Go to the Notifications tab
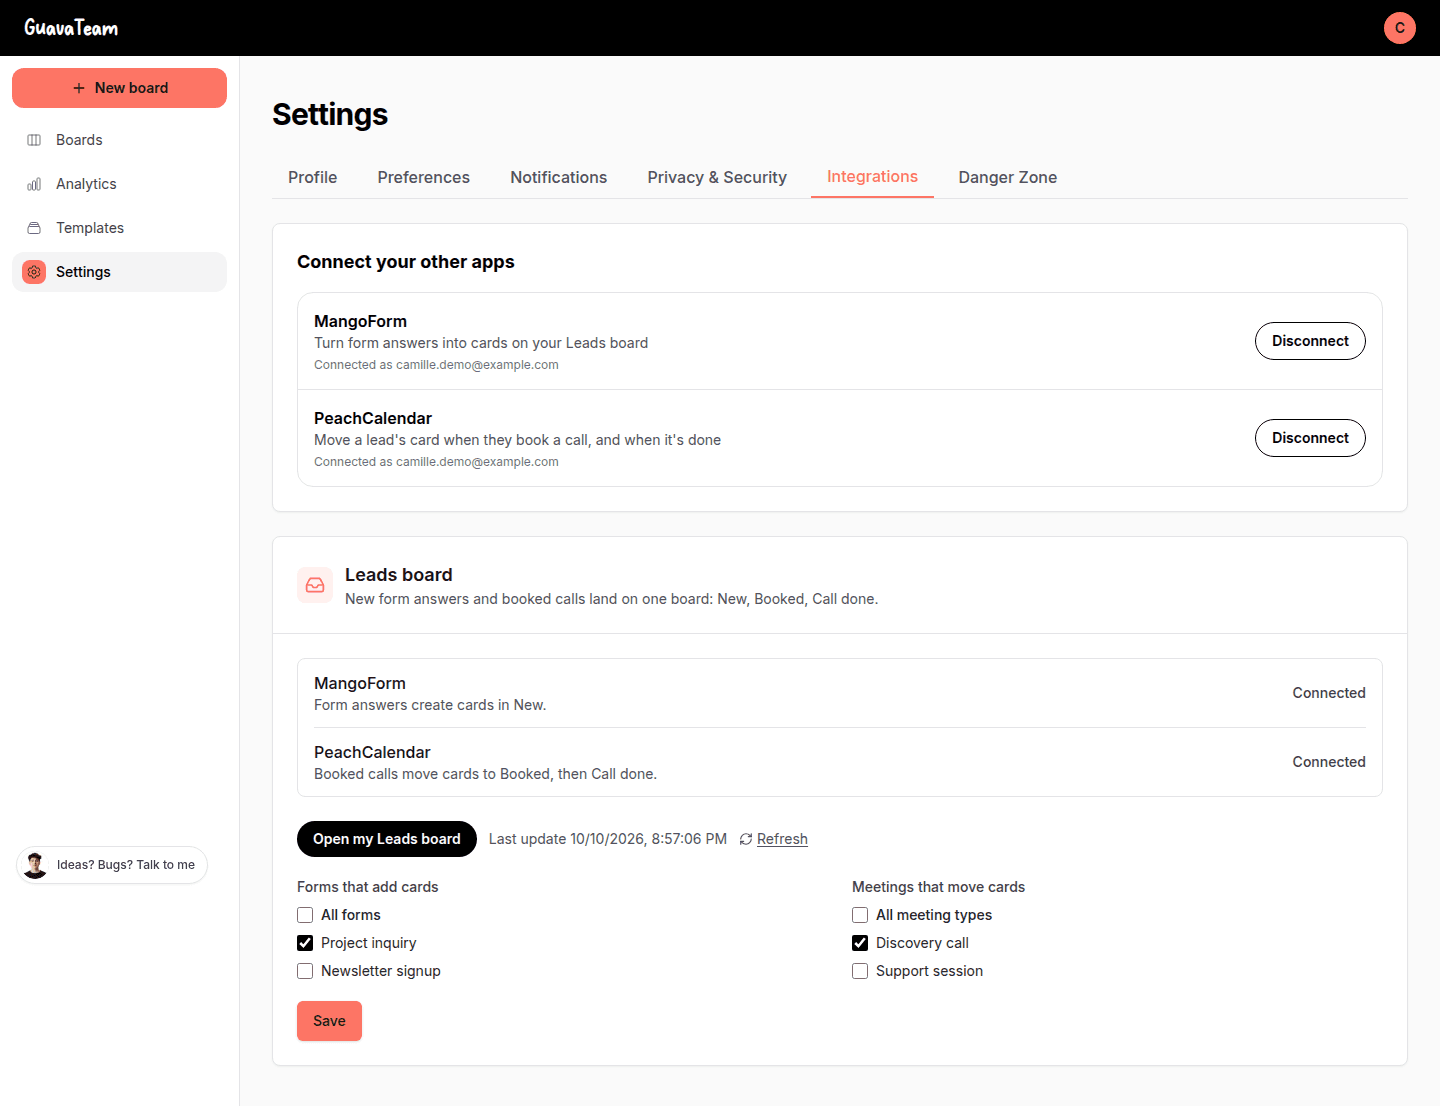 coord(559,177)
